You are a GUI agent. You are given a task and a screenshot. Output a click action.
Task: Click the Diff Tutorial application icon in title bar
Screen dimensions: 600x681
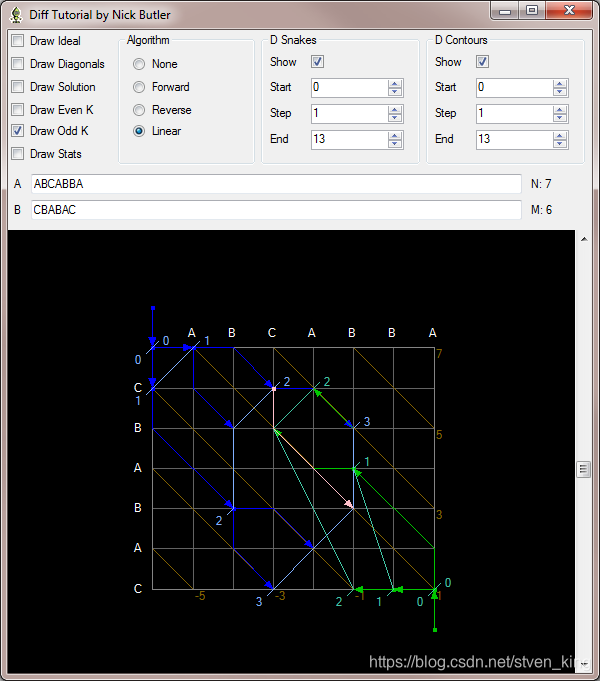[x=16, y=15]
